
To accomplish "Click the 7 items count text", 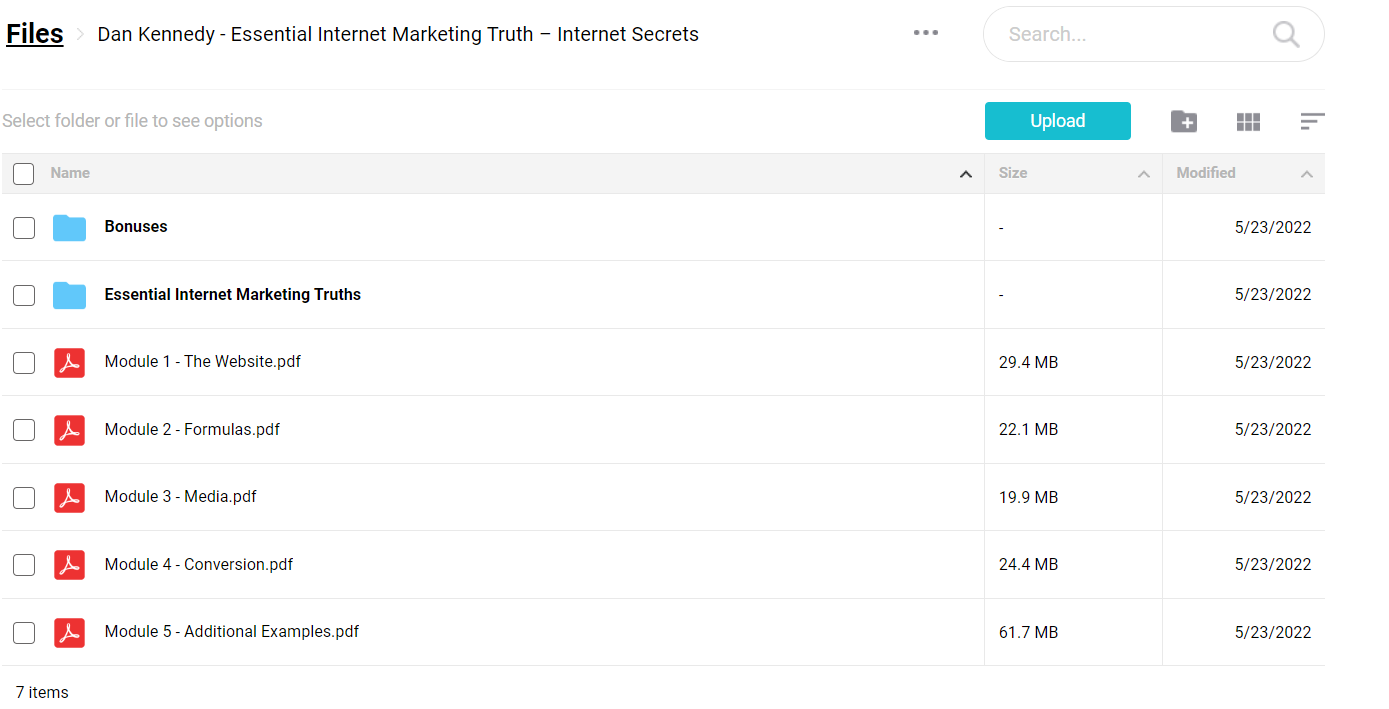I will click(x=42, y=692).
